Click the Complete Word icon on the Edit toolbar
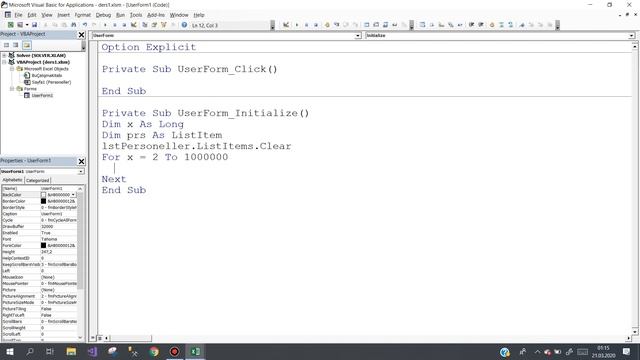 pos(460,25)
